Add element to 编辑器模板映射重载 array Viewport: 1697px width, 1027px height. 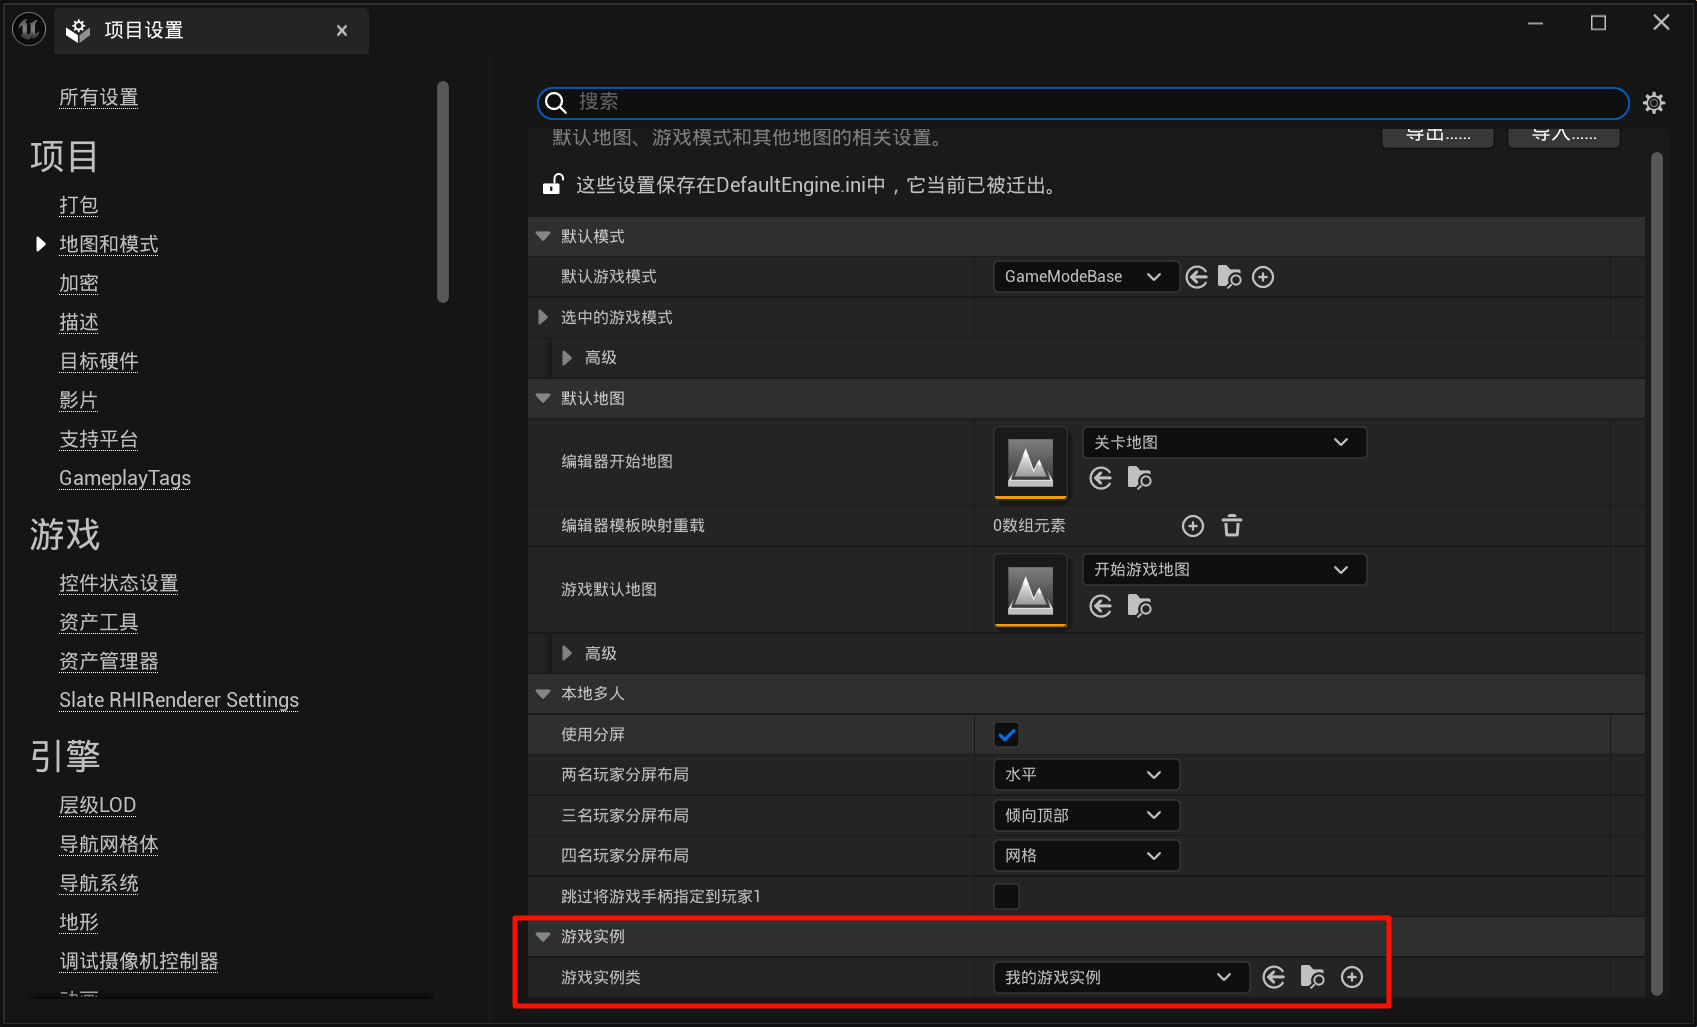point(1193,526)
